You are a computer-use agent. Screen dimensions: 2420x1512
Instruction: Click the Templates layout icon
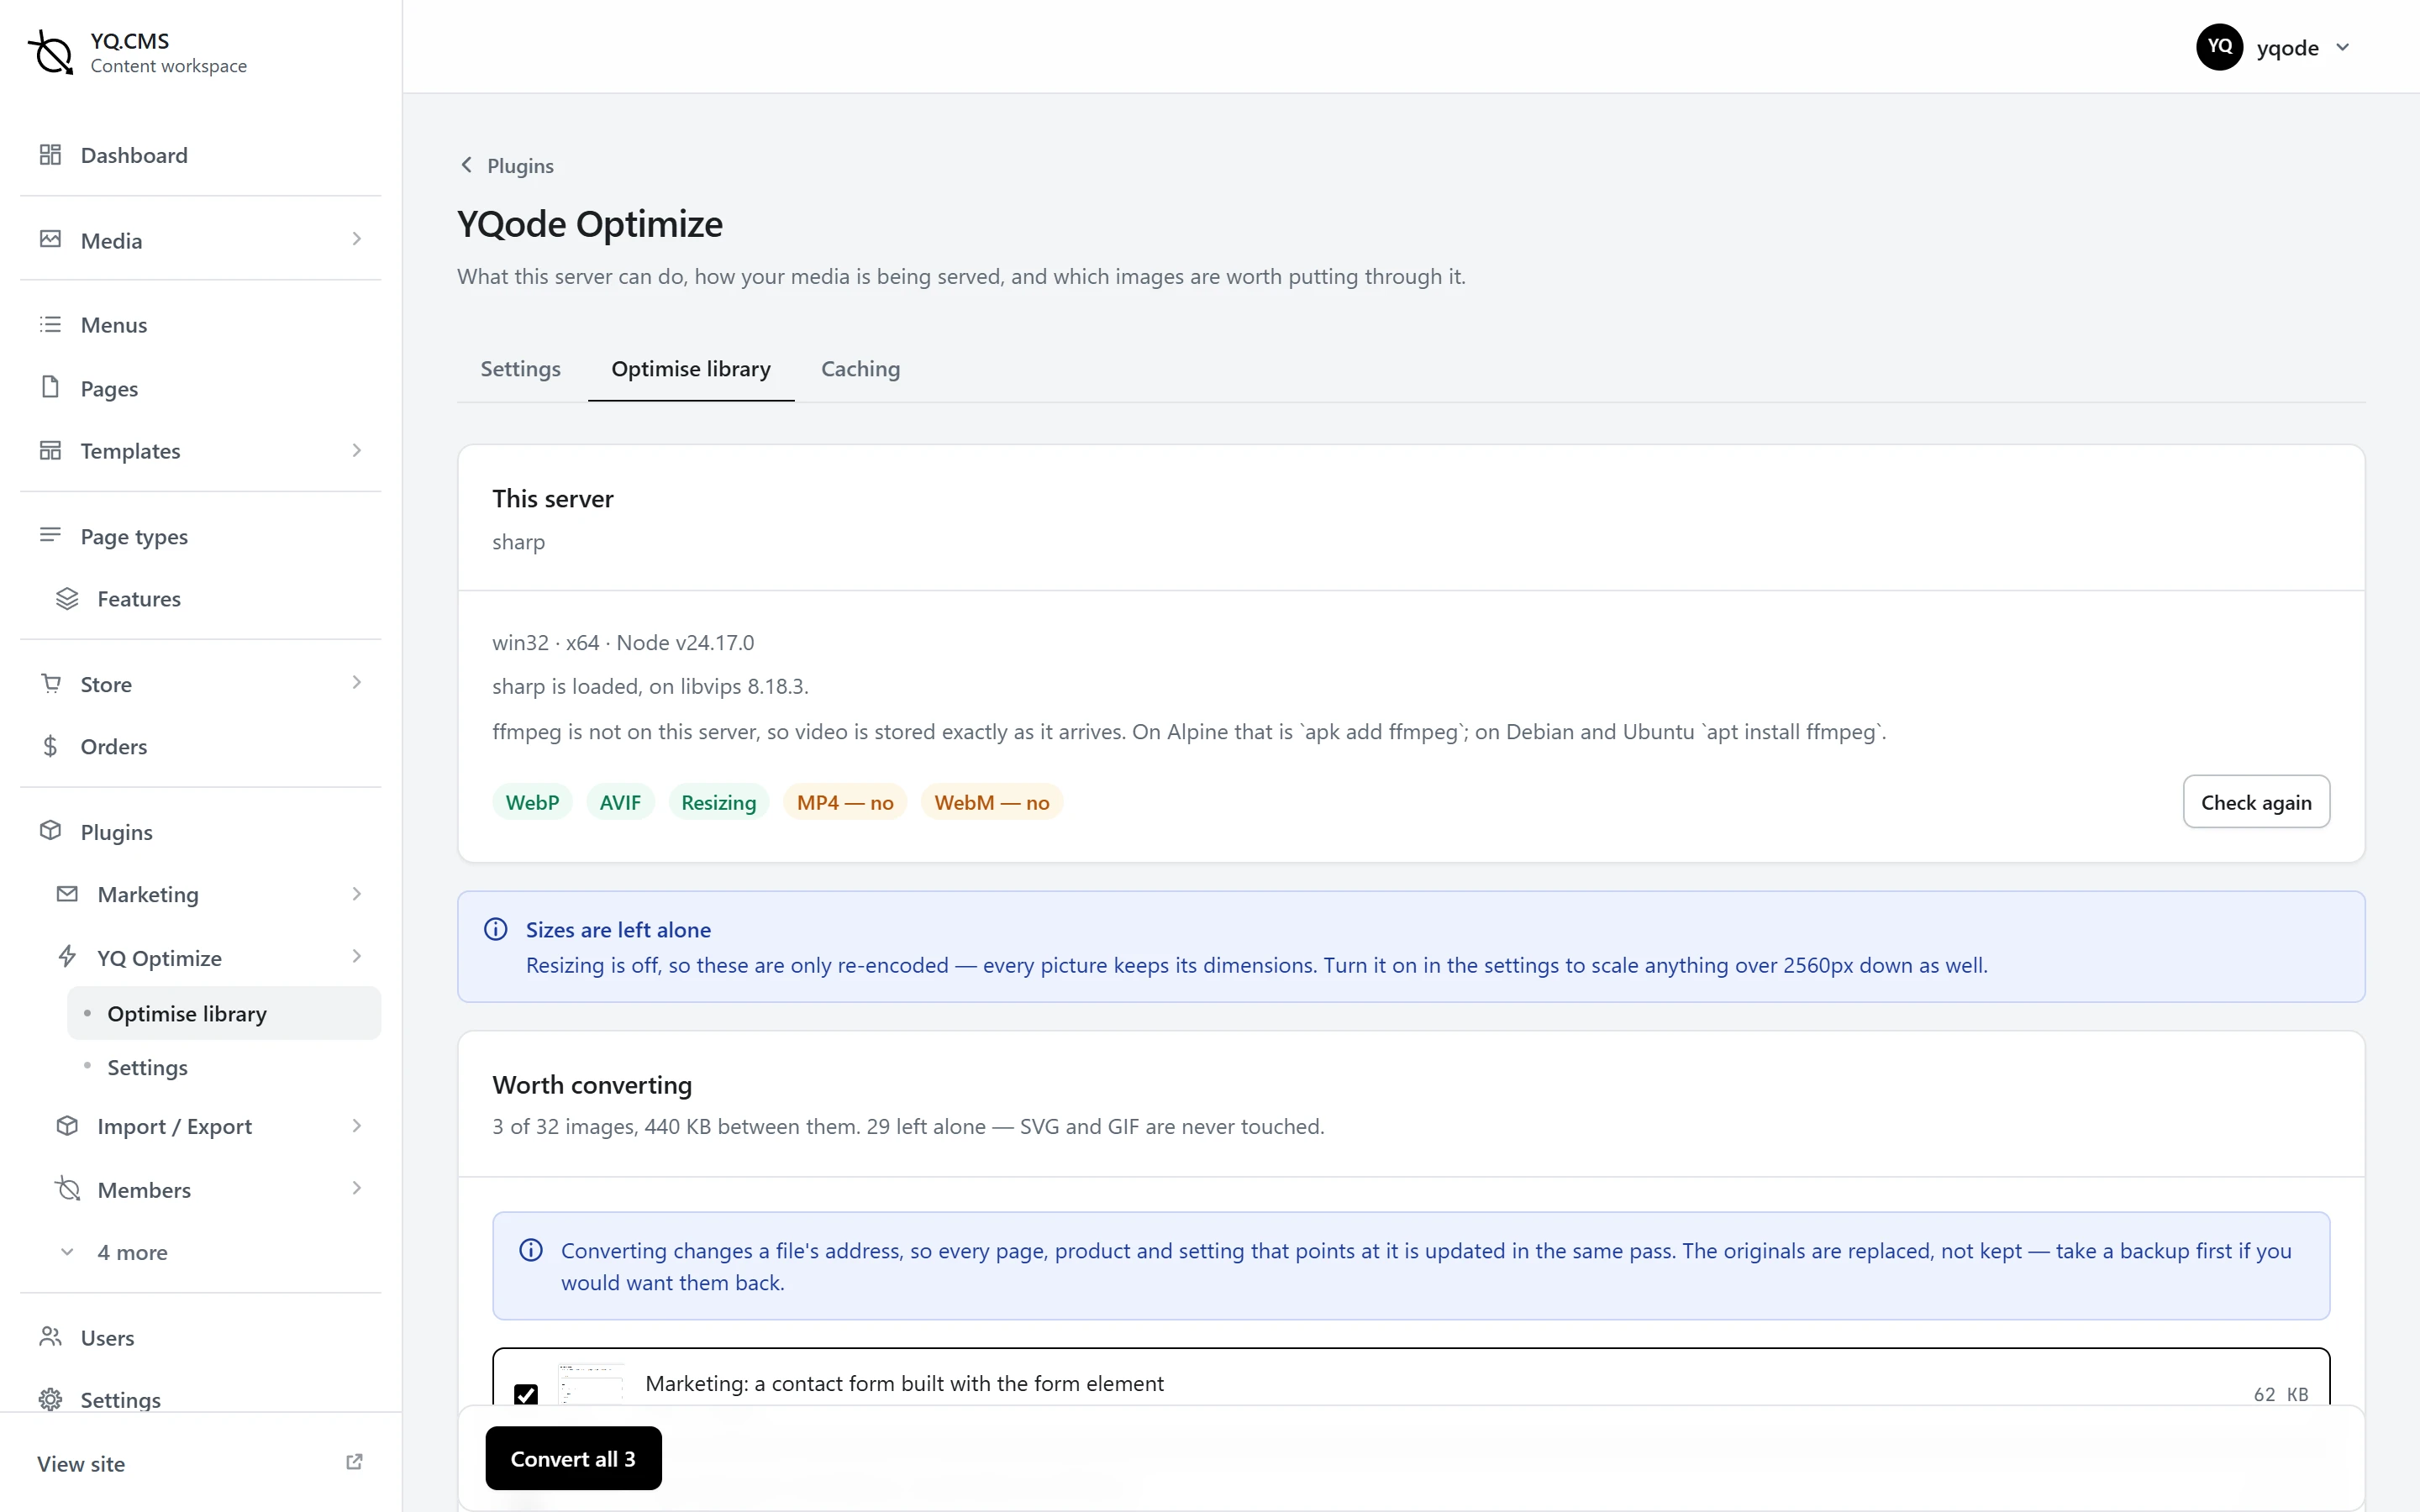click(50, 450)
